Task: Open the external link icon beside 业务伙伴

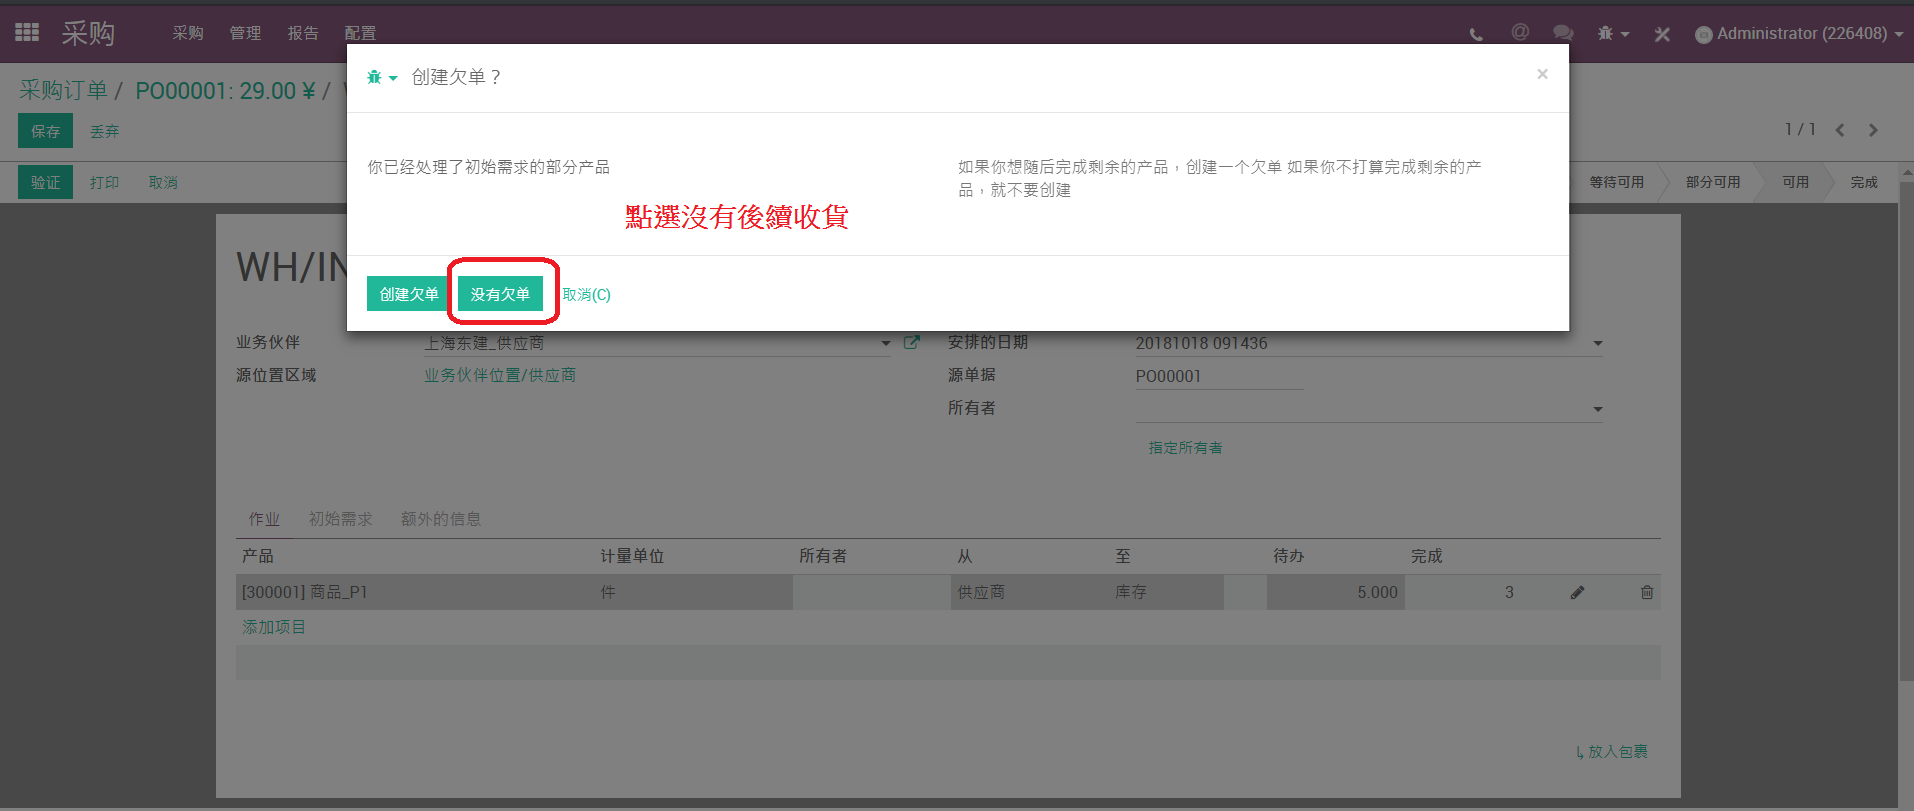Action: click(x=911, y=342)
